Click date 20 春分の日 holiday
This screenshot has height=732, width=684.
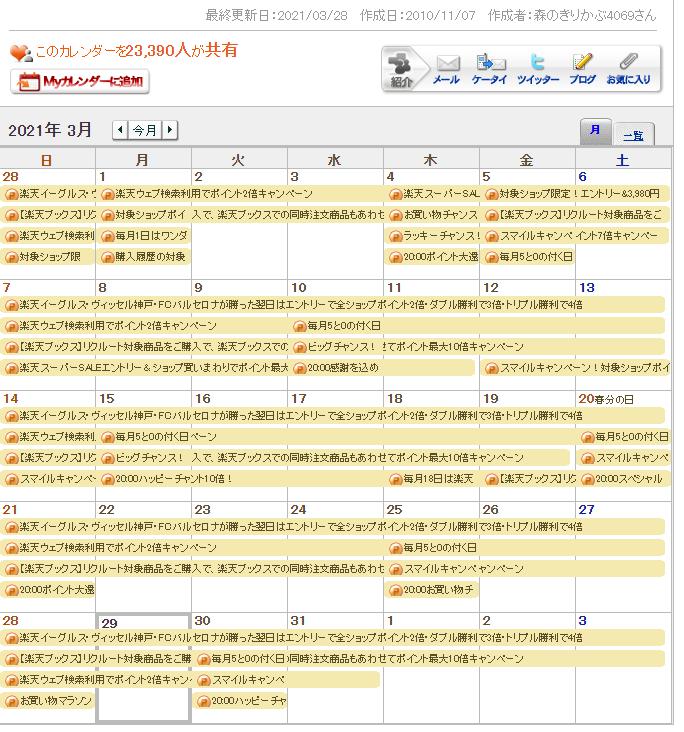[x=606, y=399]
